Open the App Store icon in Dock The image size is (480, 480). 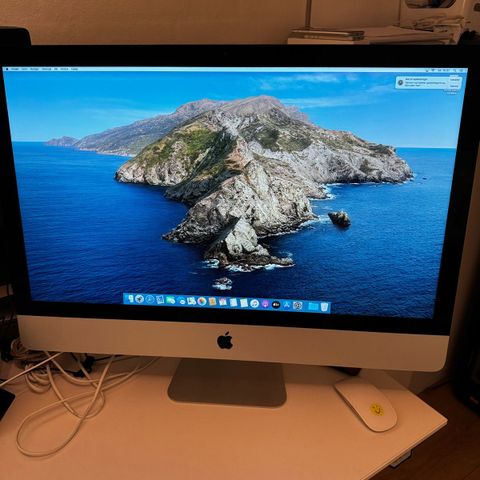pos(287,305)
